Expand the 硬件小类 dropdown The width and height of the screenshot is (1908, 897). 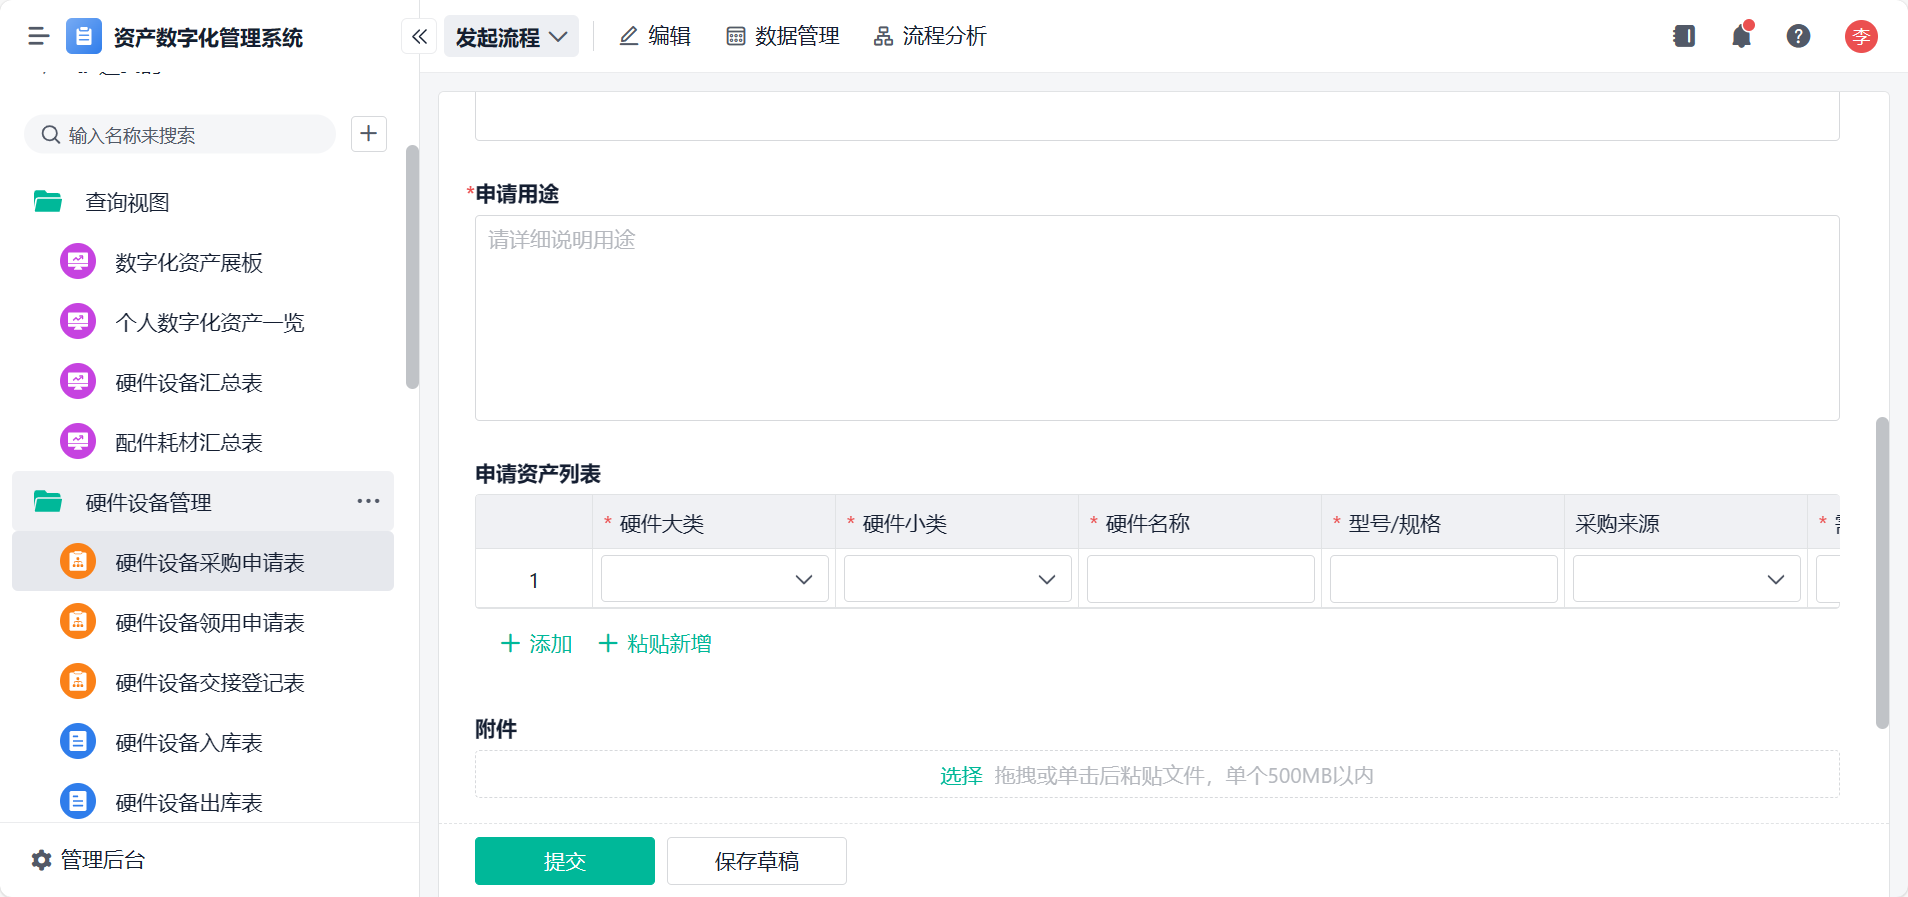tap(957, 579)
